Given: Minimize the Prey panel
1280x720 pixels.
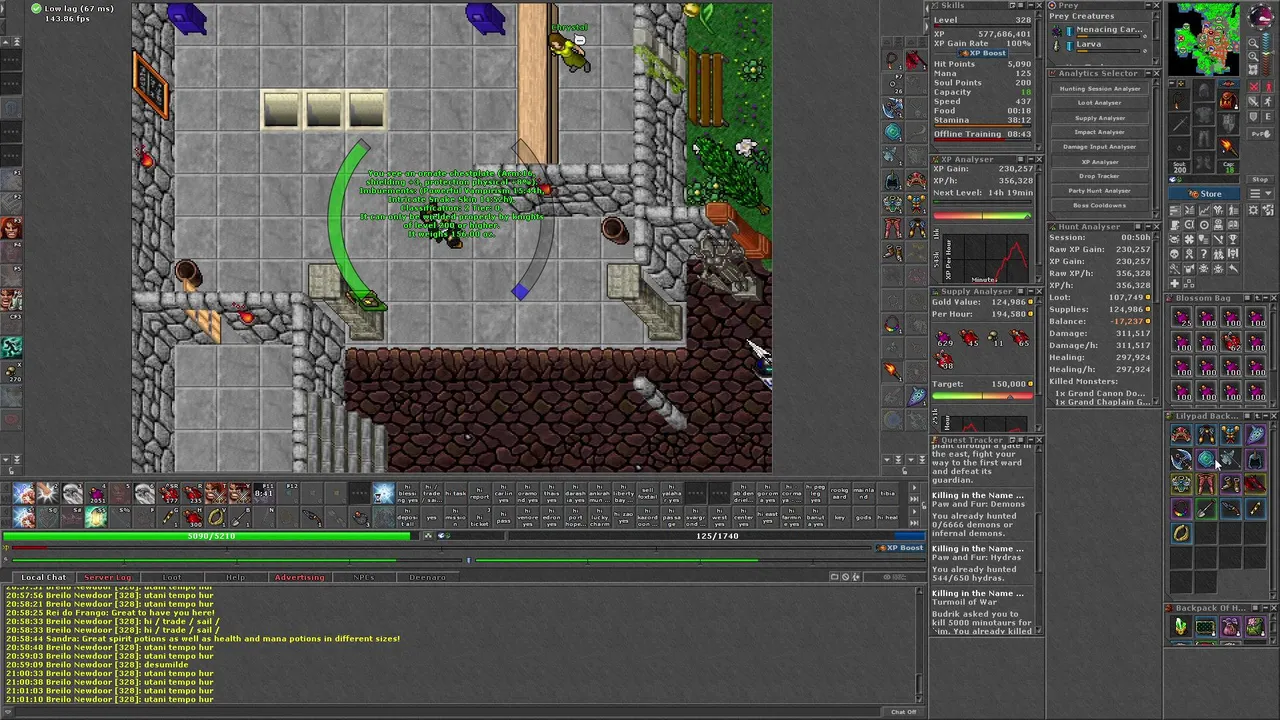Looking at the screenshot, I should click(1148, 5).
